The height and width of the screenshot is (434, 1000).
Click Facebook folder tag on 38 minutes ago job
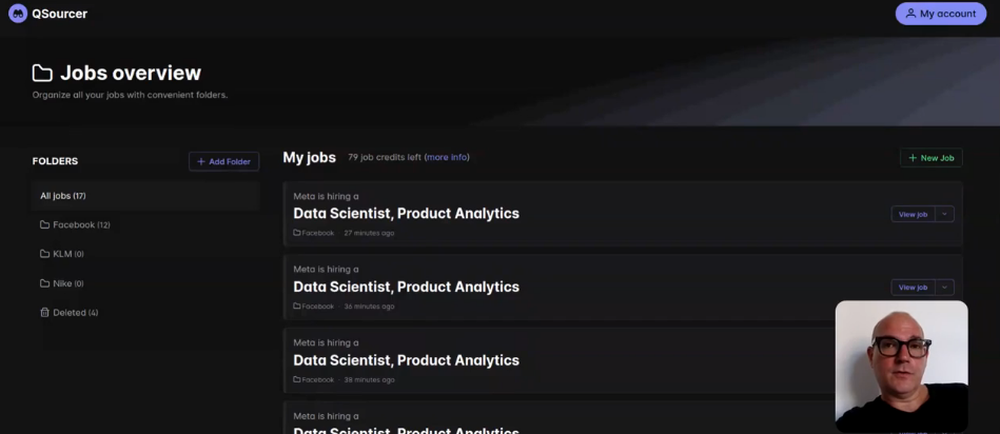(x=314, y=379)
